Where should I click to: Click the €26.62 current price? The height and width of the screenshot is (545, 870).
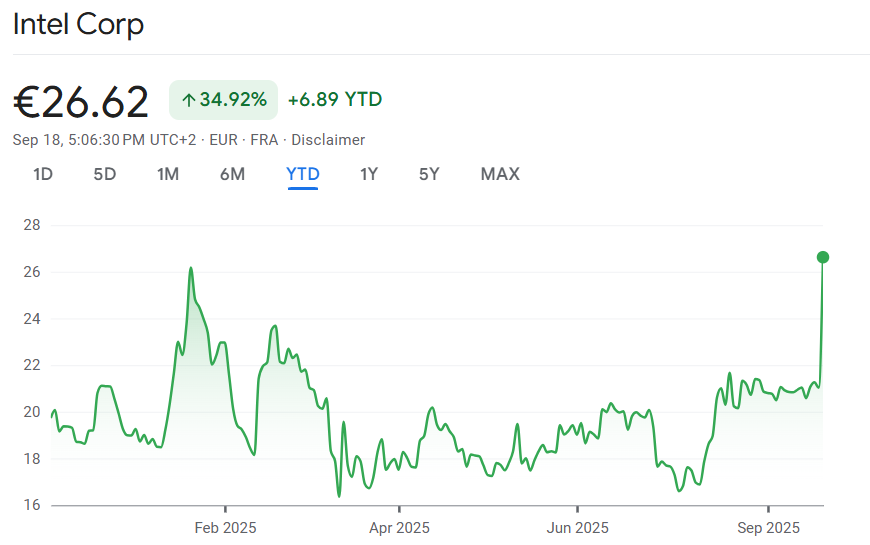(x=81, y=101)
